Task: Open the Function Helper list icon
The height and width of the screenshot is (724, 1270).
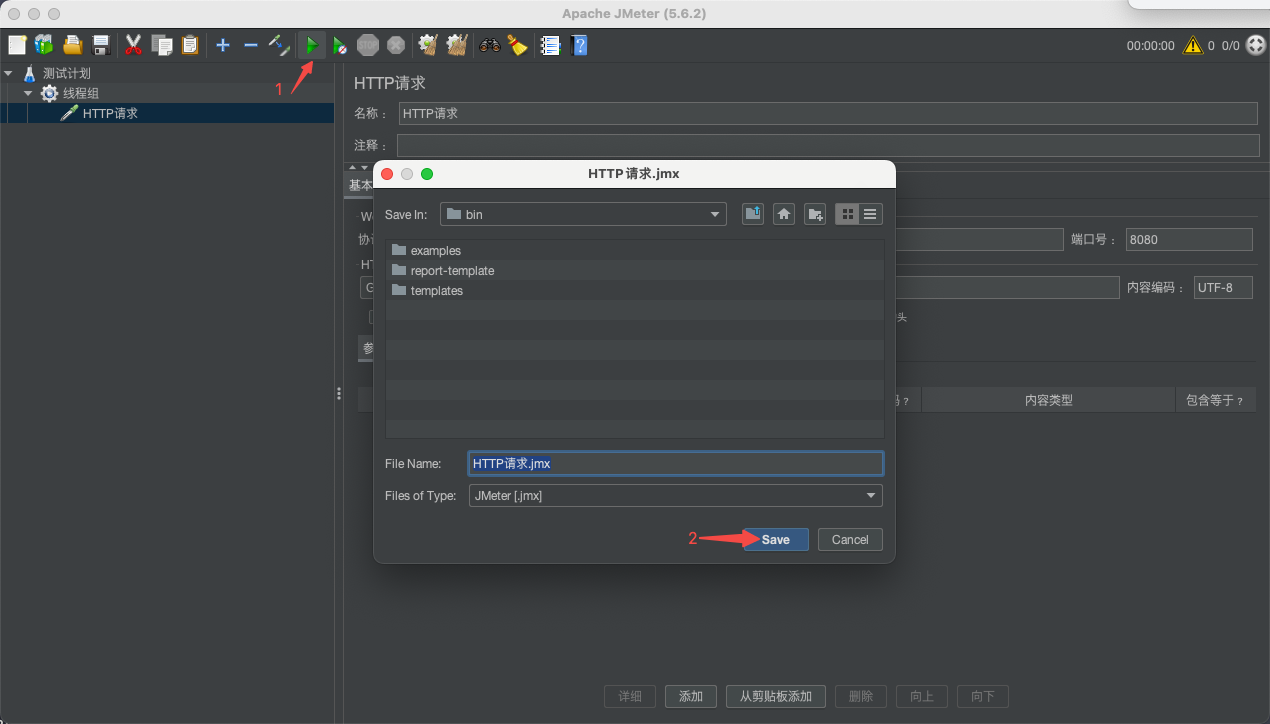Action: click(x=550, y=45)
